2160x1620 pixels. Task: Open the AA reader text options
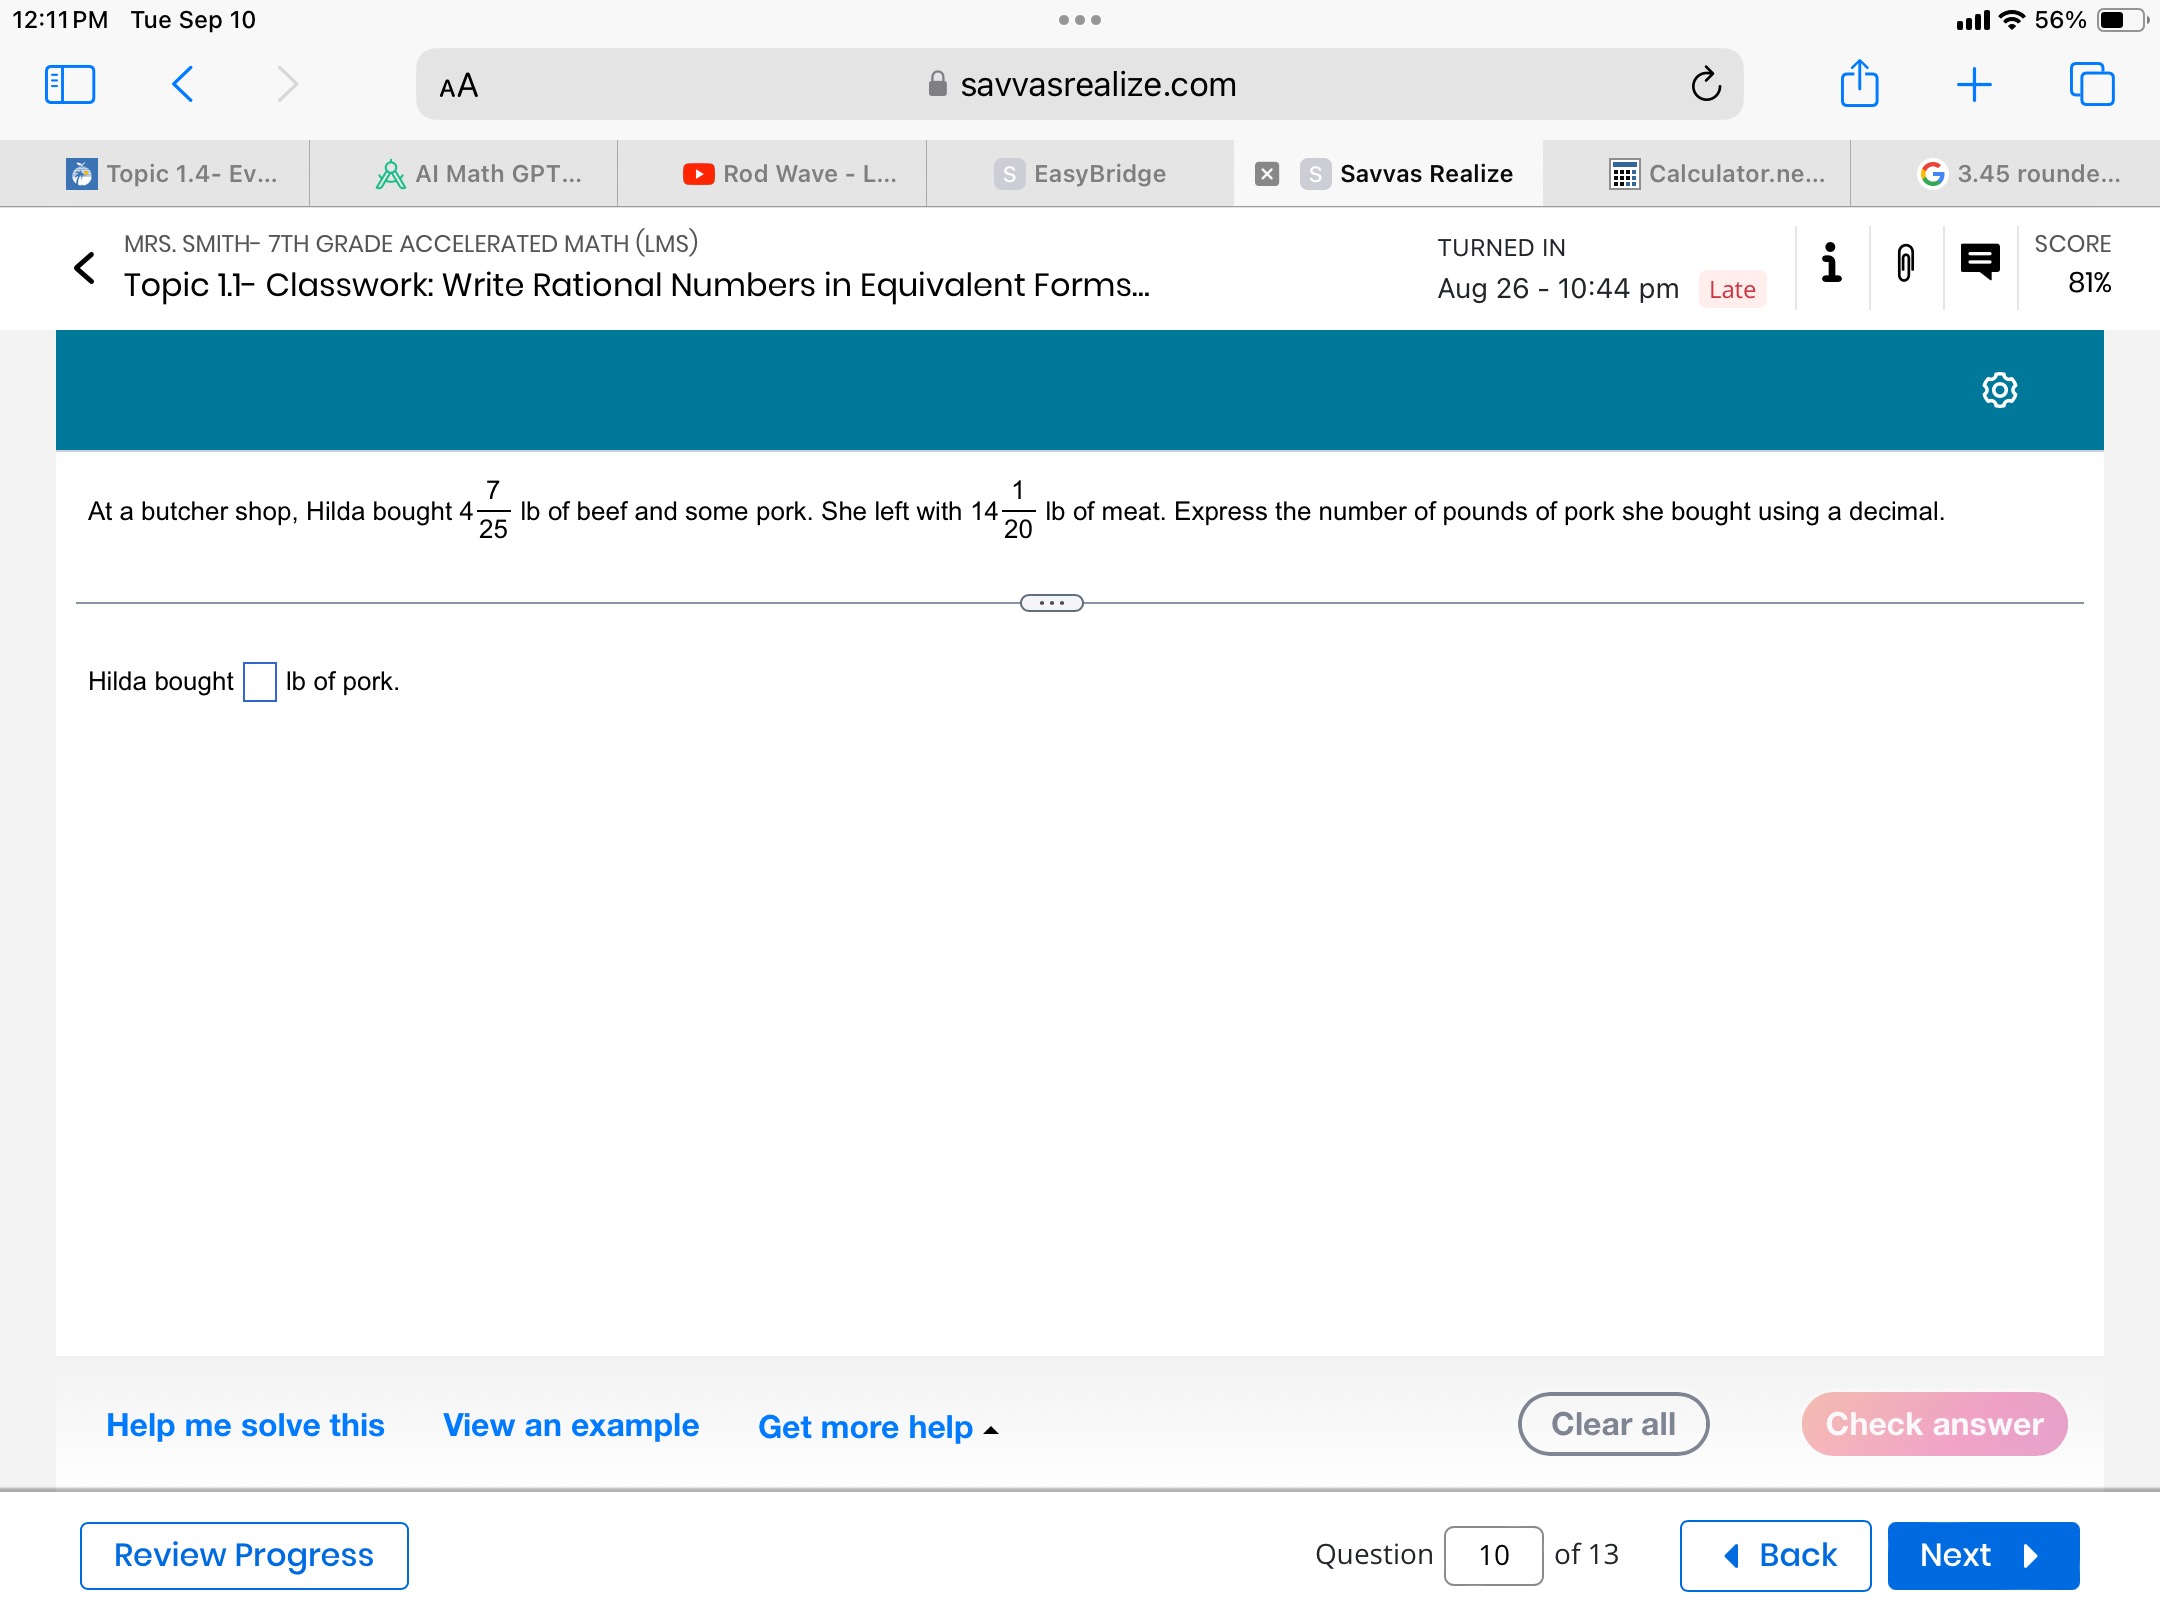point(459,86)
